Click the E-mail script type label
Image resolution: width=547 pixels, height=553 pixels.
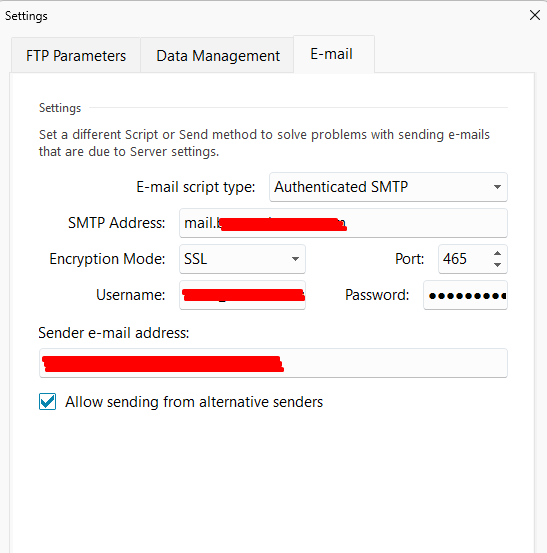pos(195,187)
